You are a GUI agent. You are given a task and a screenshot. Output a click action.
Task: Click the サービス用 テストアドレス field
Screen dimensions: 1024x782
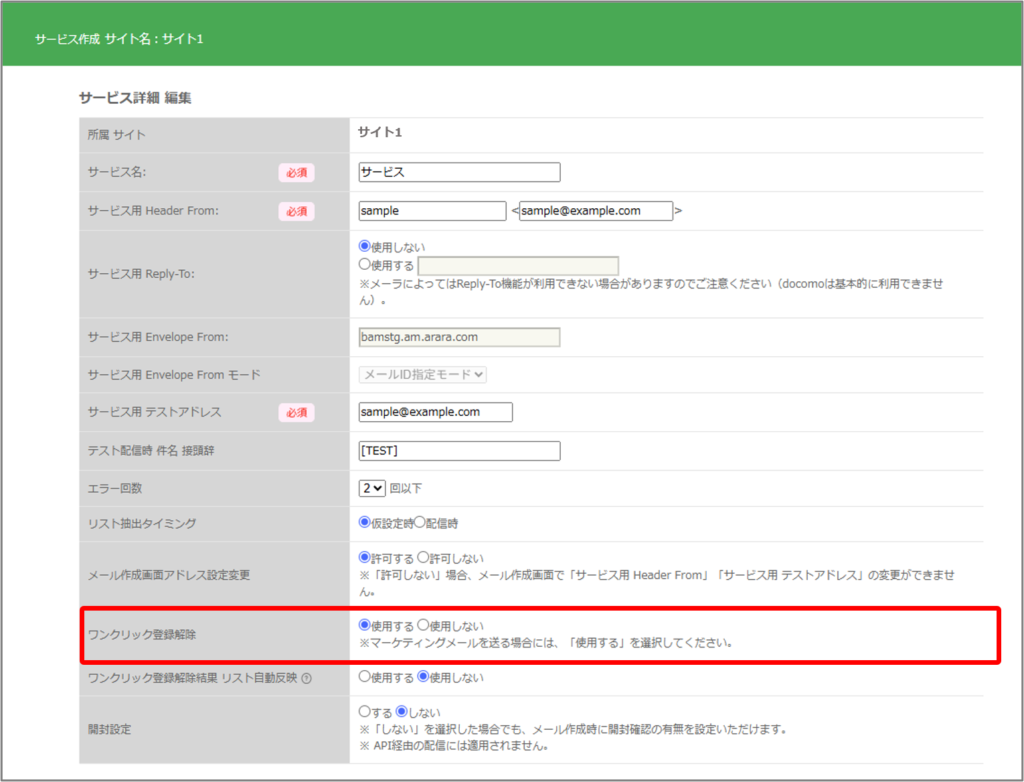coord(435,412)
